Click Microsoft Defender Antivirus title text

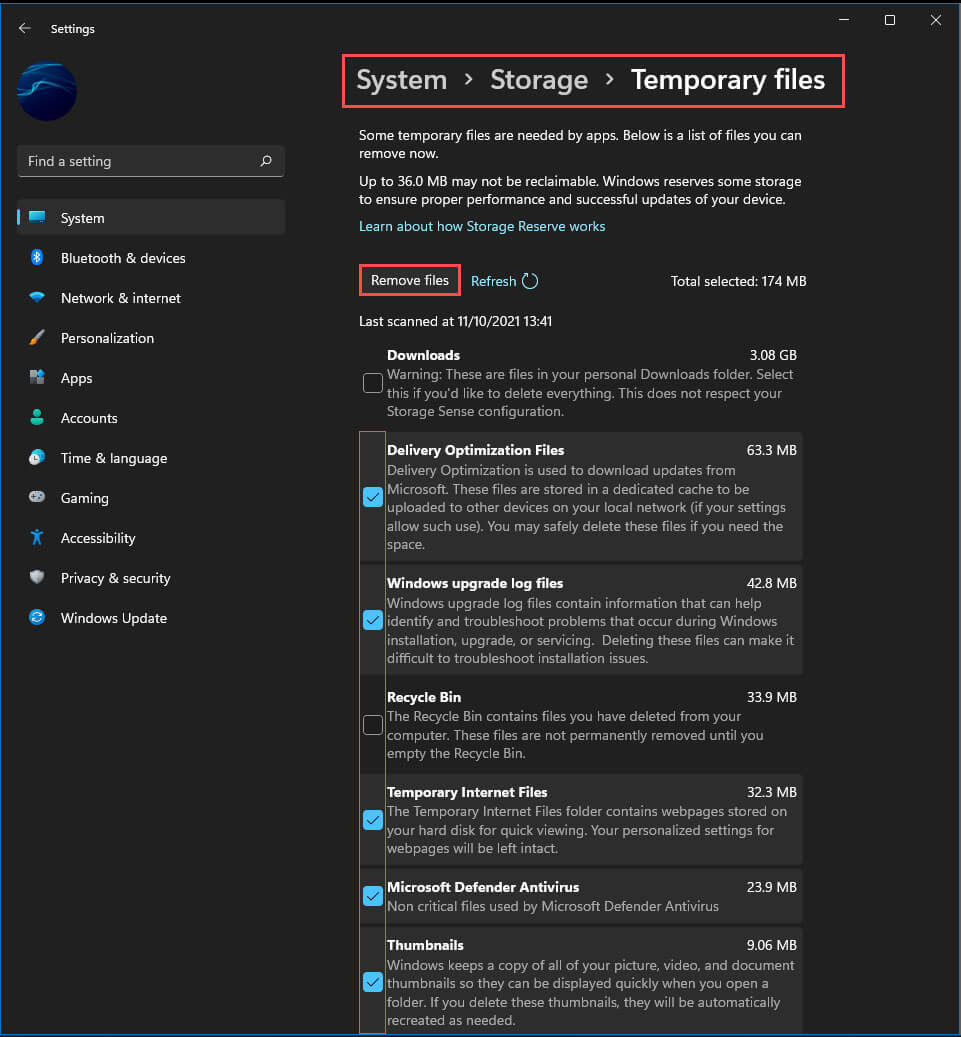(x=483, y=887)
